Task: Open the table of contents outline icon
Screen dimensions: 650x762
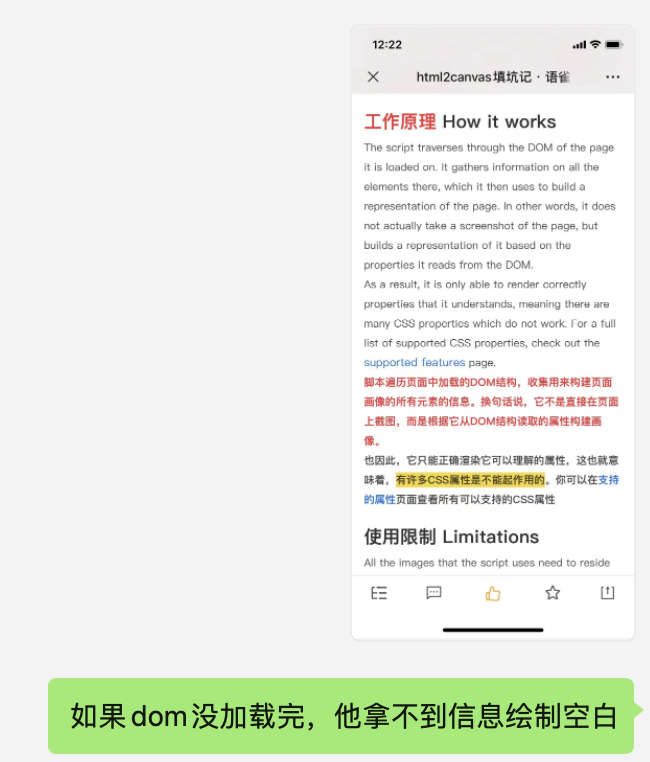Action: (379, 593)
